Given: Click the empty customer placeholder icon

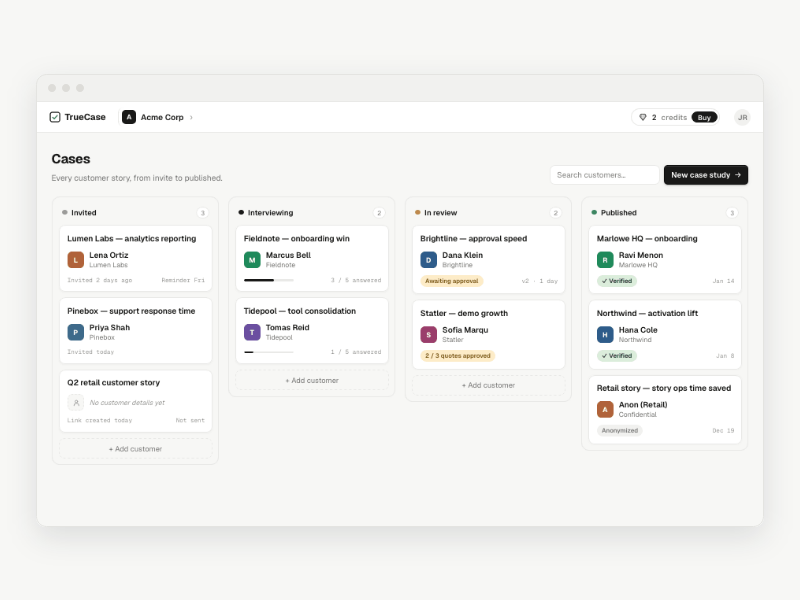Looking at the screenshot, I should coord(76,403).
